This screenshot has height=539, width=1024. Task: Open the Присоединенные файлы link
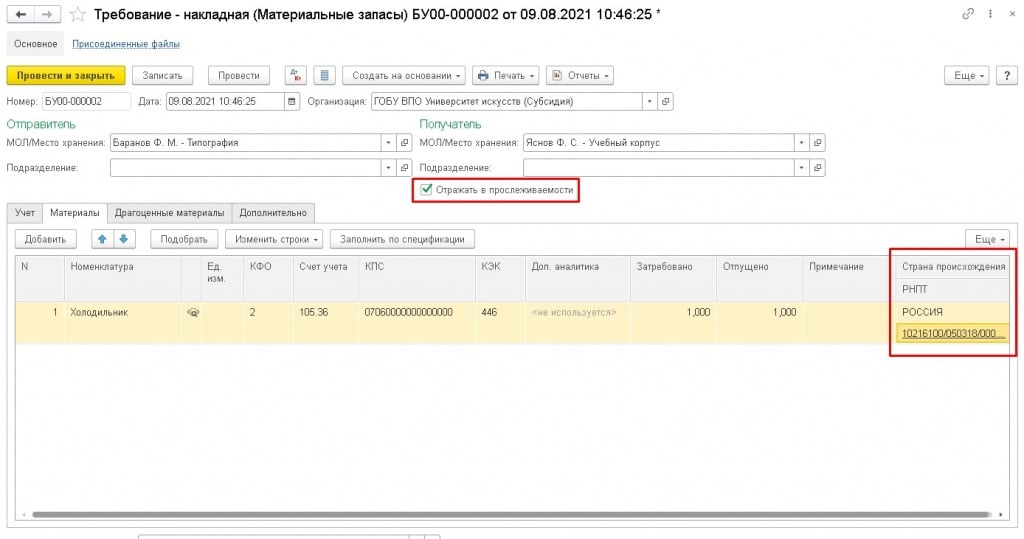coord(125,44)
